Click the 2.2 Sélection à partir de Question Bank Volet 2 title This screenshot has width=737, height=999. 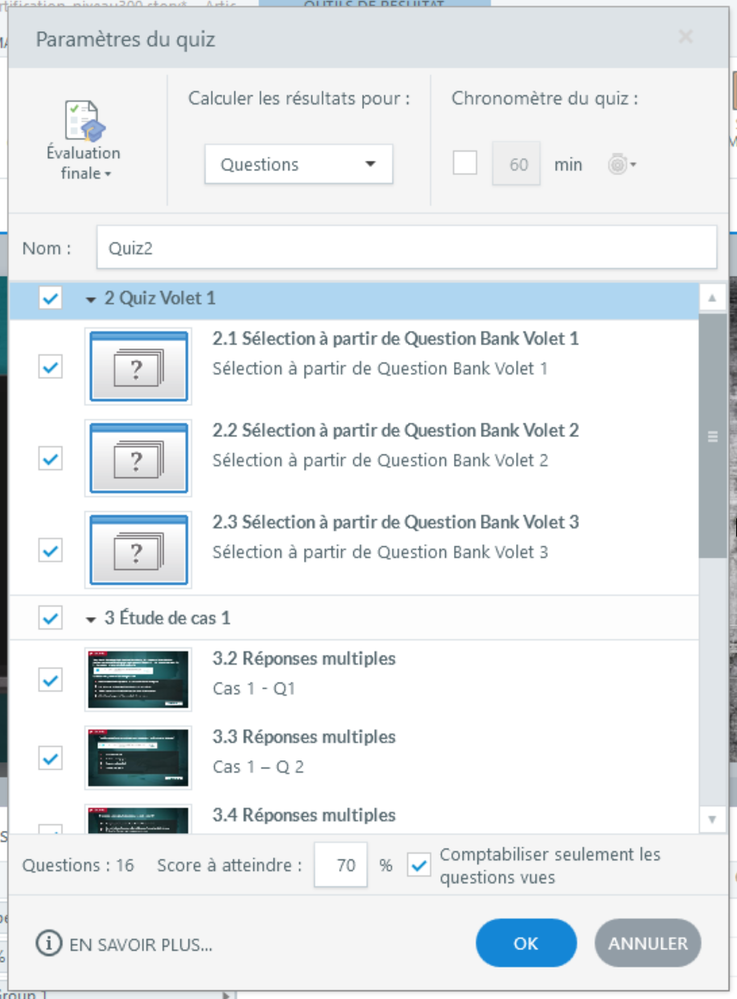[396, 430]
